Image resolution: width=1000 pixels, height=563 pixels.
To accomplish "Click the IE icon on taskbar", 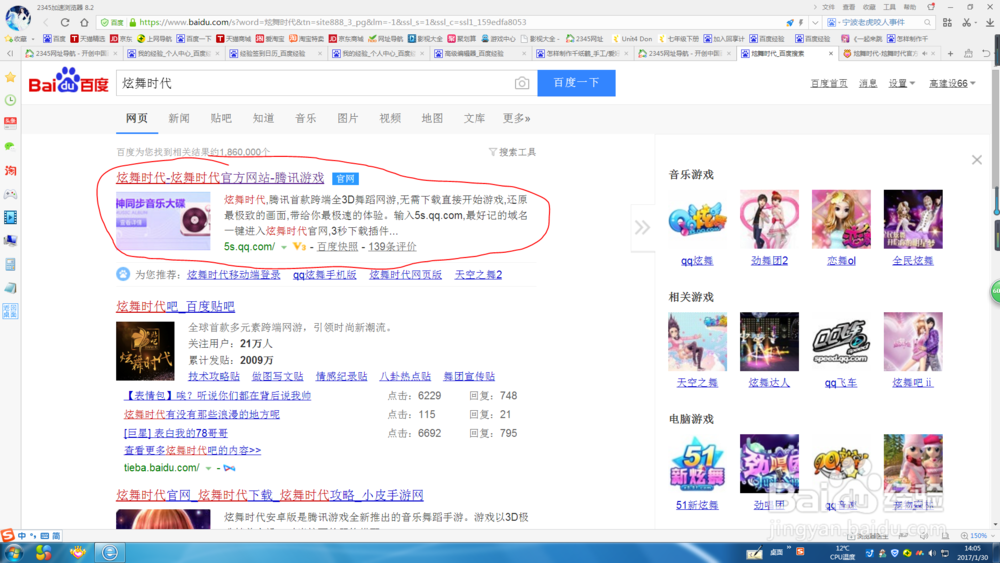I will pyautogui.click(x=110, y=552).
